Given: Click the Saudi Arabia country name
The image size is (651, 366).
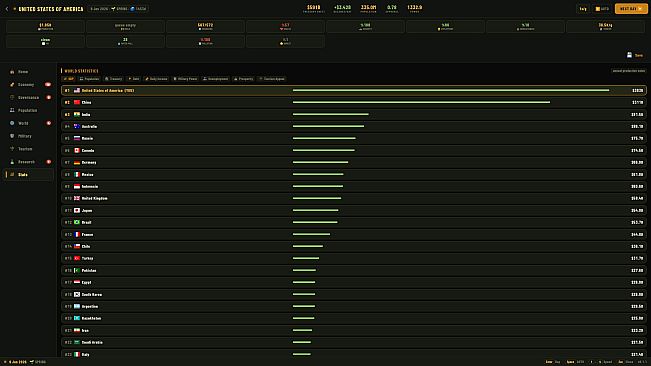Looking at the screenshot, I should point(92,342).
